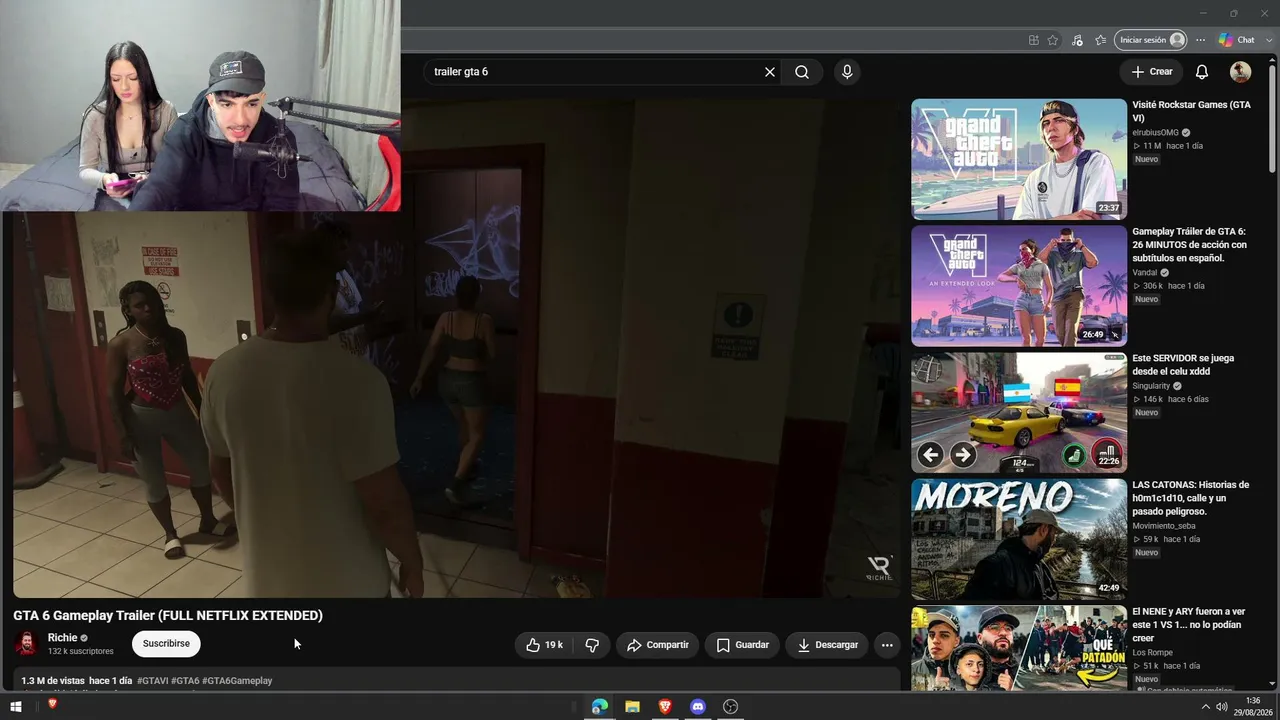Viewport: 1280px width, 720px height.
Task: Open Brave browser in taskbar center
Action: click(665, 707)
